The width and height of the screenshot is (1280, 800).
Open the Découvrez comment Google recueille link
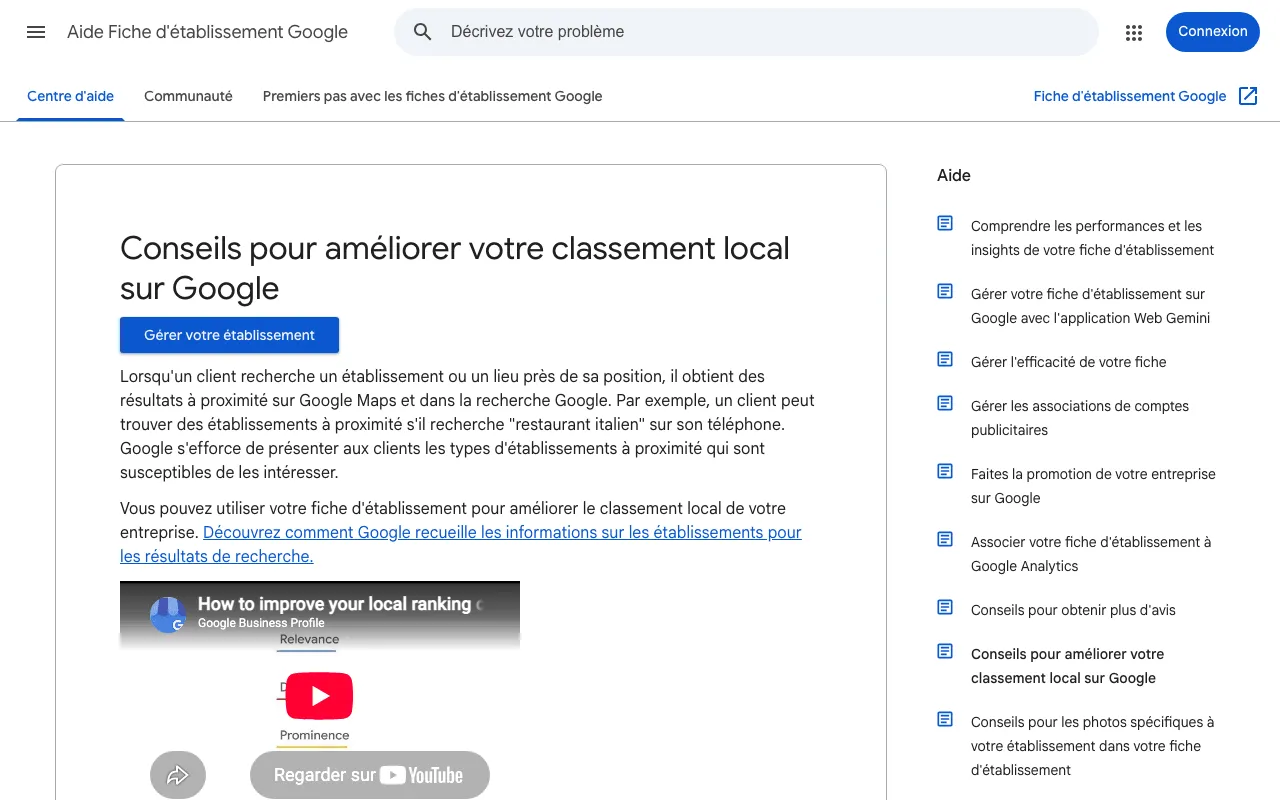pos(460,544)
